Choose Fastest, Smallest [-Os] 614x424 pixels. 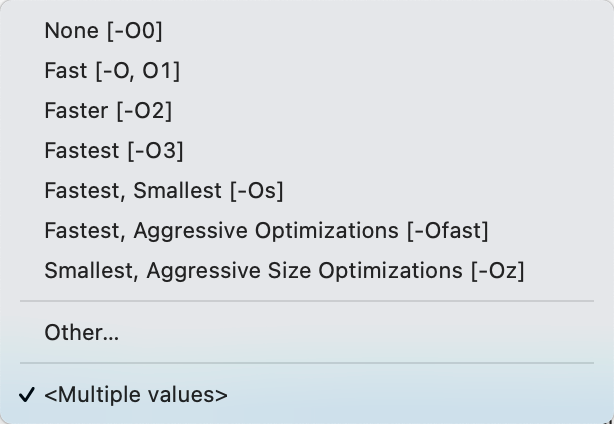164,191
